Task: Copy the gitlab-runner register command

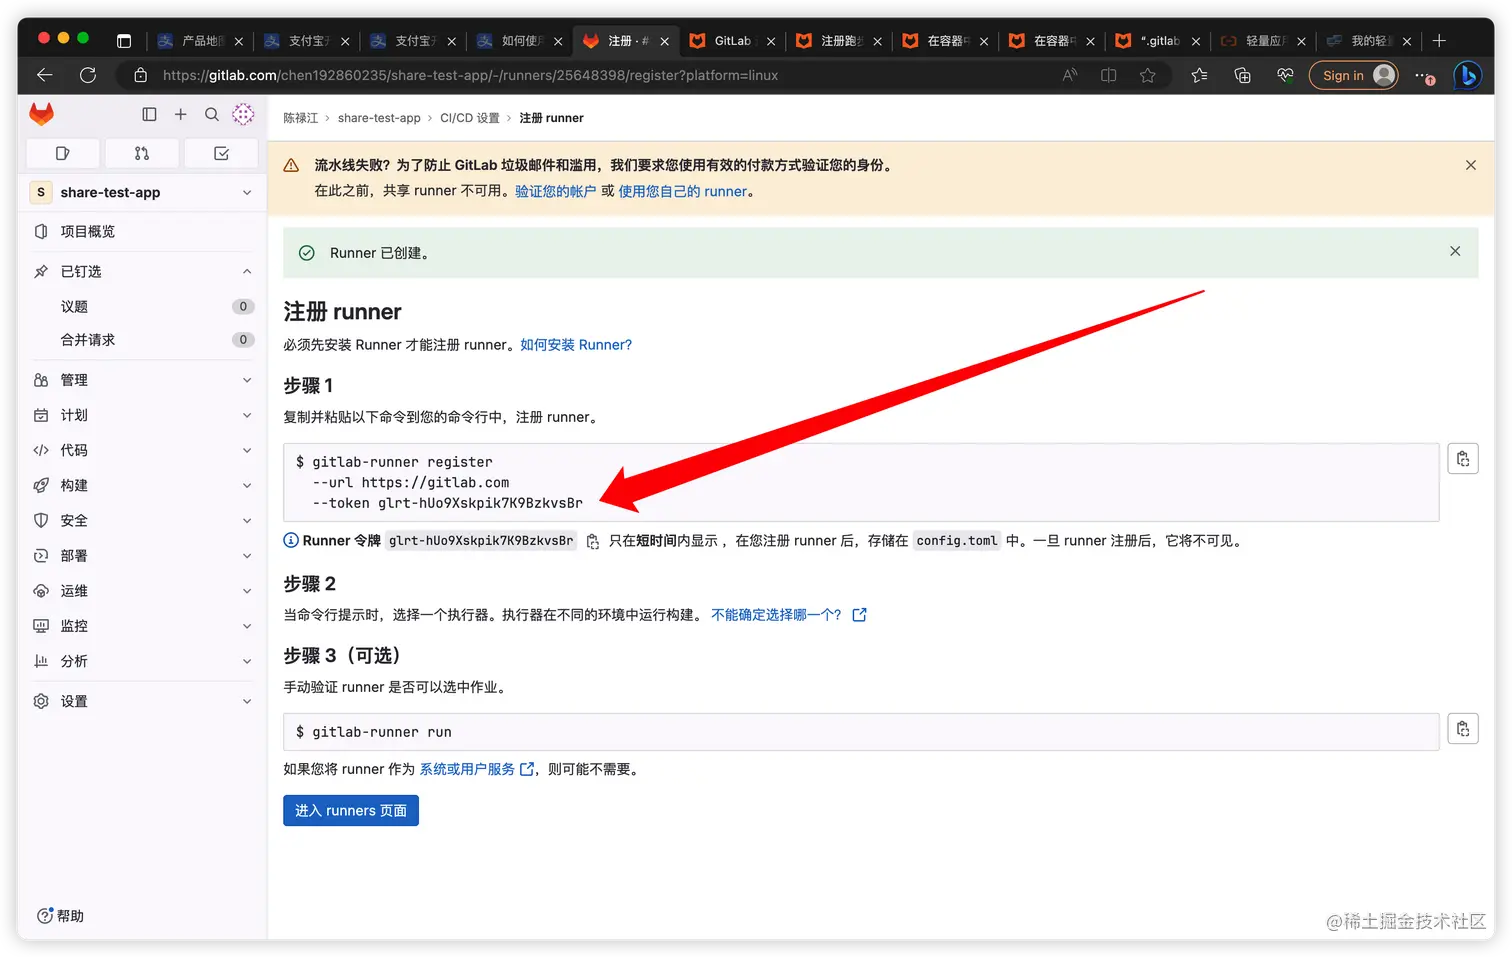Action: 1463,459
